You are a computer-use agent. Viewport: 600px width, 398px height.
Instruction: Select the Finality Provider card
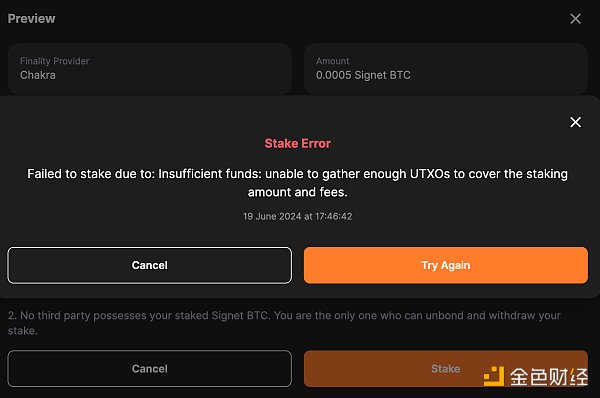pos(150,69)
